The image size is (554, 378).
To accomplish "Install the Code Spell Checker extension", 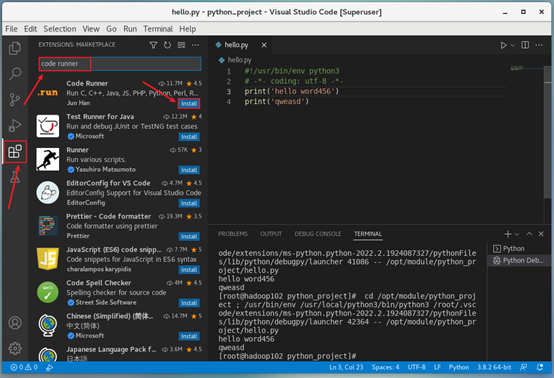I will (189, 303).
